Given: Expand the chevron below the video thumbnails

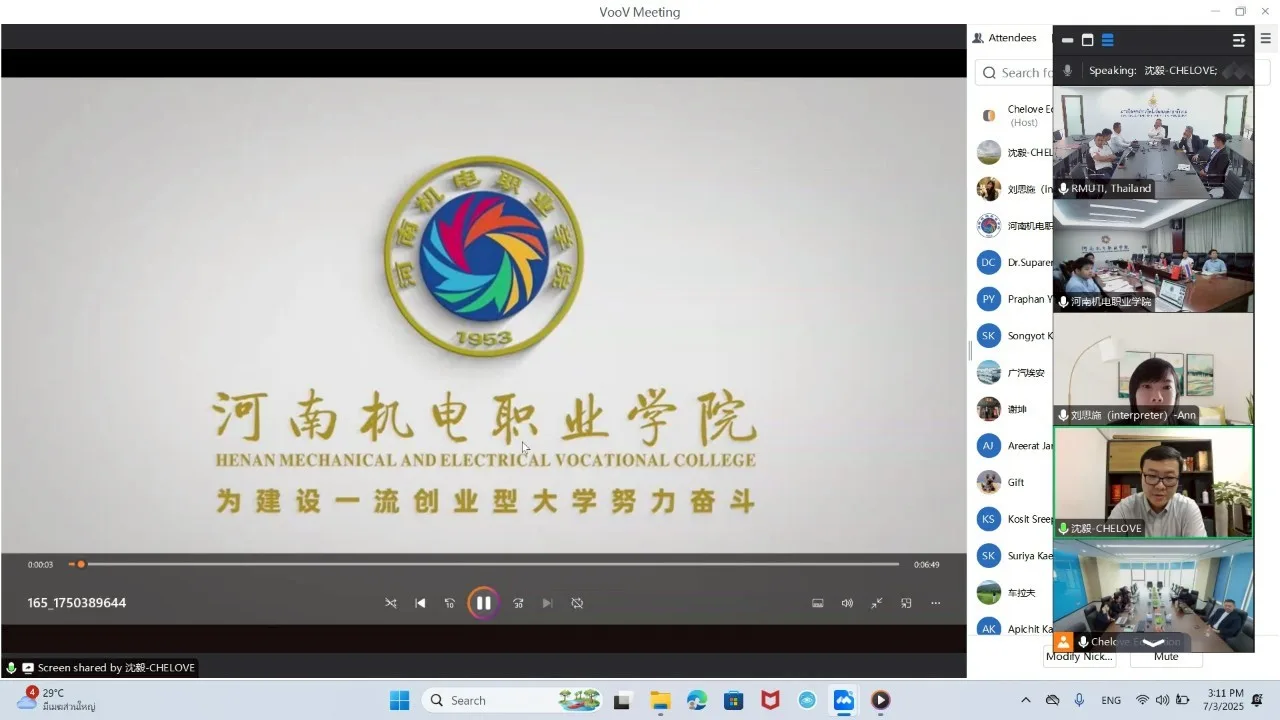Looking at the screenshot, I should [1153, 643].
